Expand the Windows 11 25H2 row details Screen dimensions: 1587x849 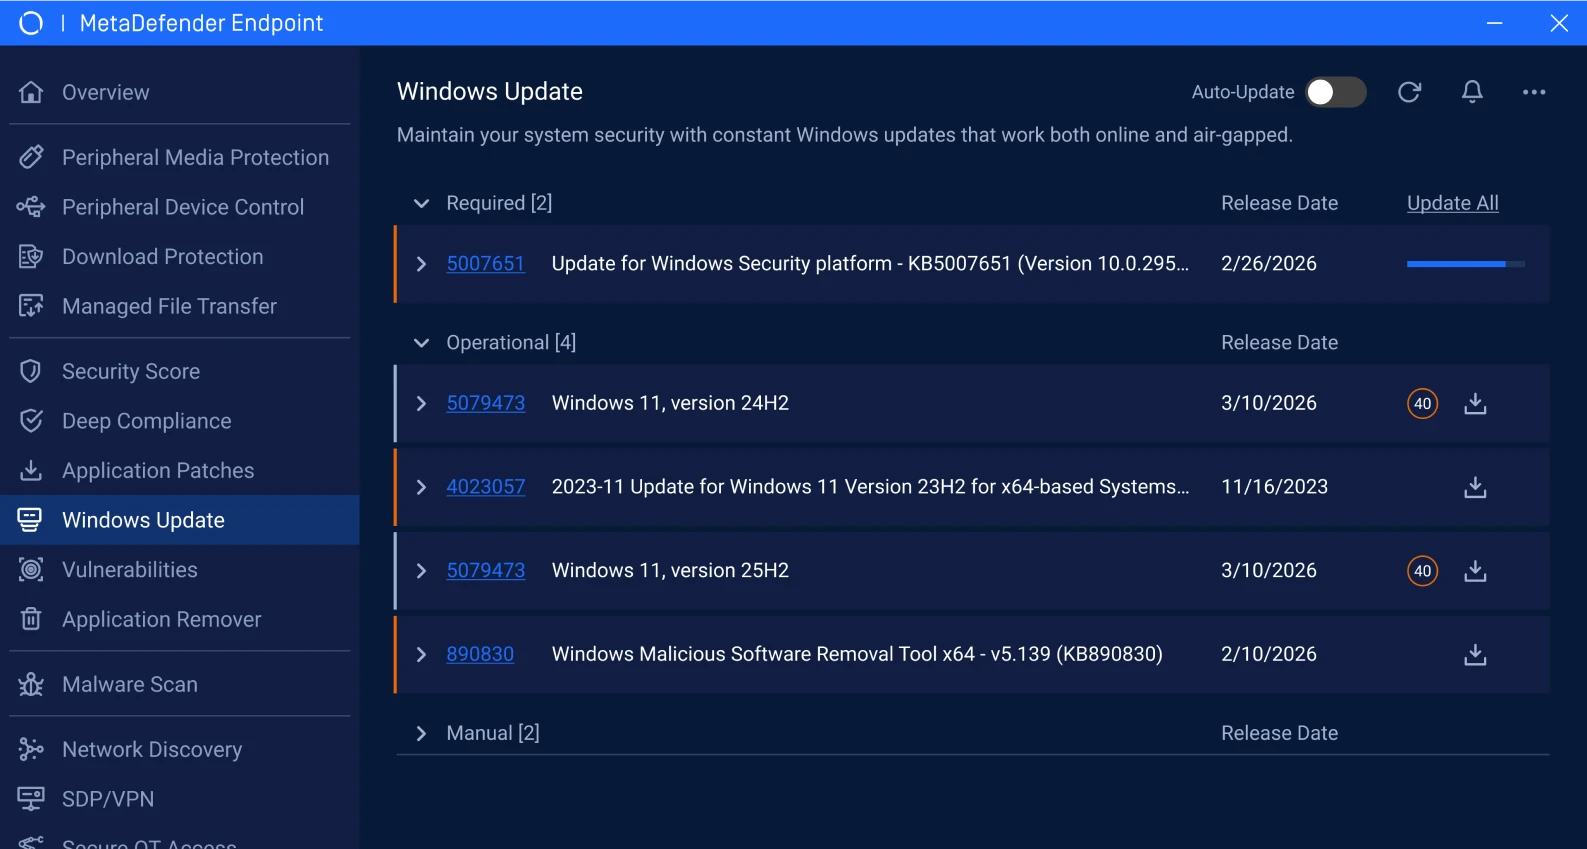click(x=421, y=571)
